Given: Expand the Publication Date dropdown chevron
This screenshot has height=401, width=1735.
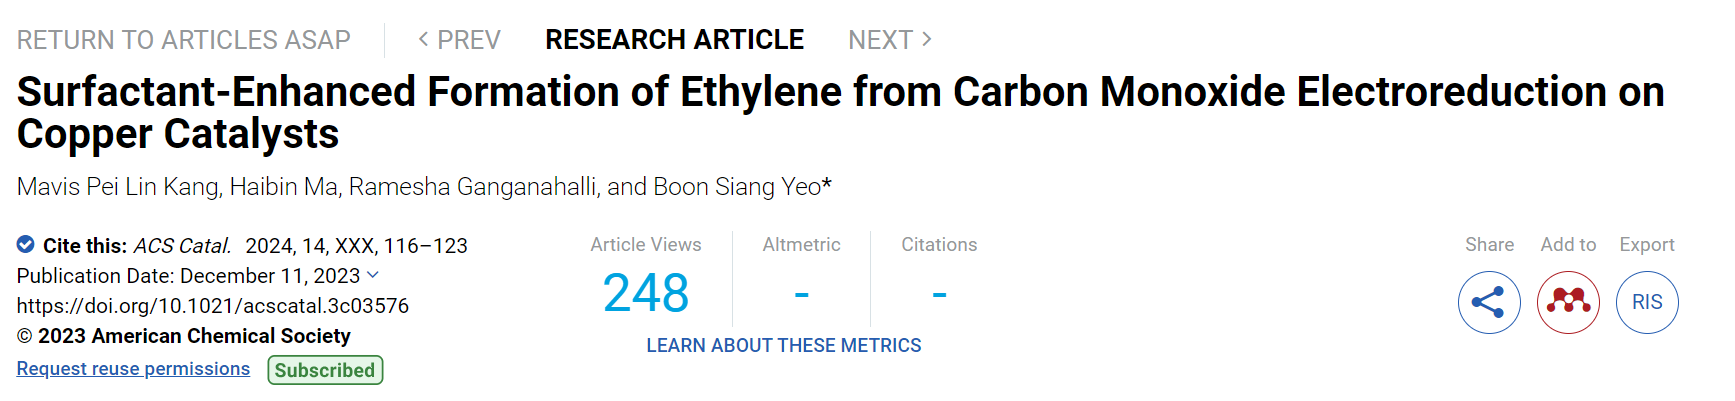Looking at the screenshot, I should click(x=373, y=275).
